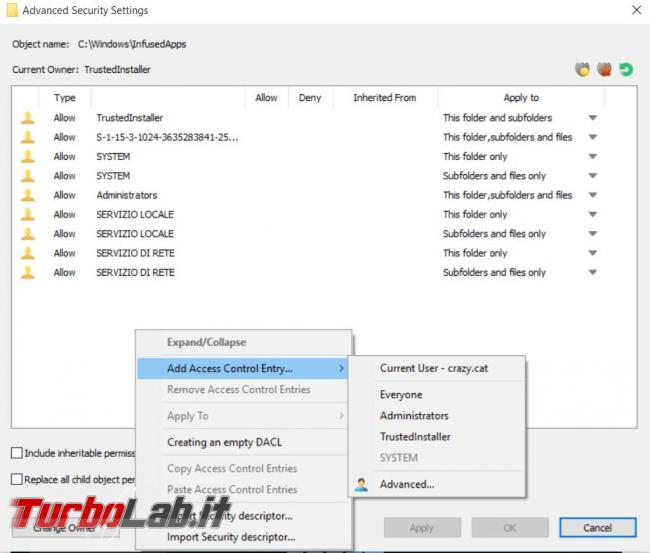Click the user icon beside S-1-15-3-1024 entry
Screen dimensions: 650x553
coord(28,137)
